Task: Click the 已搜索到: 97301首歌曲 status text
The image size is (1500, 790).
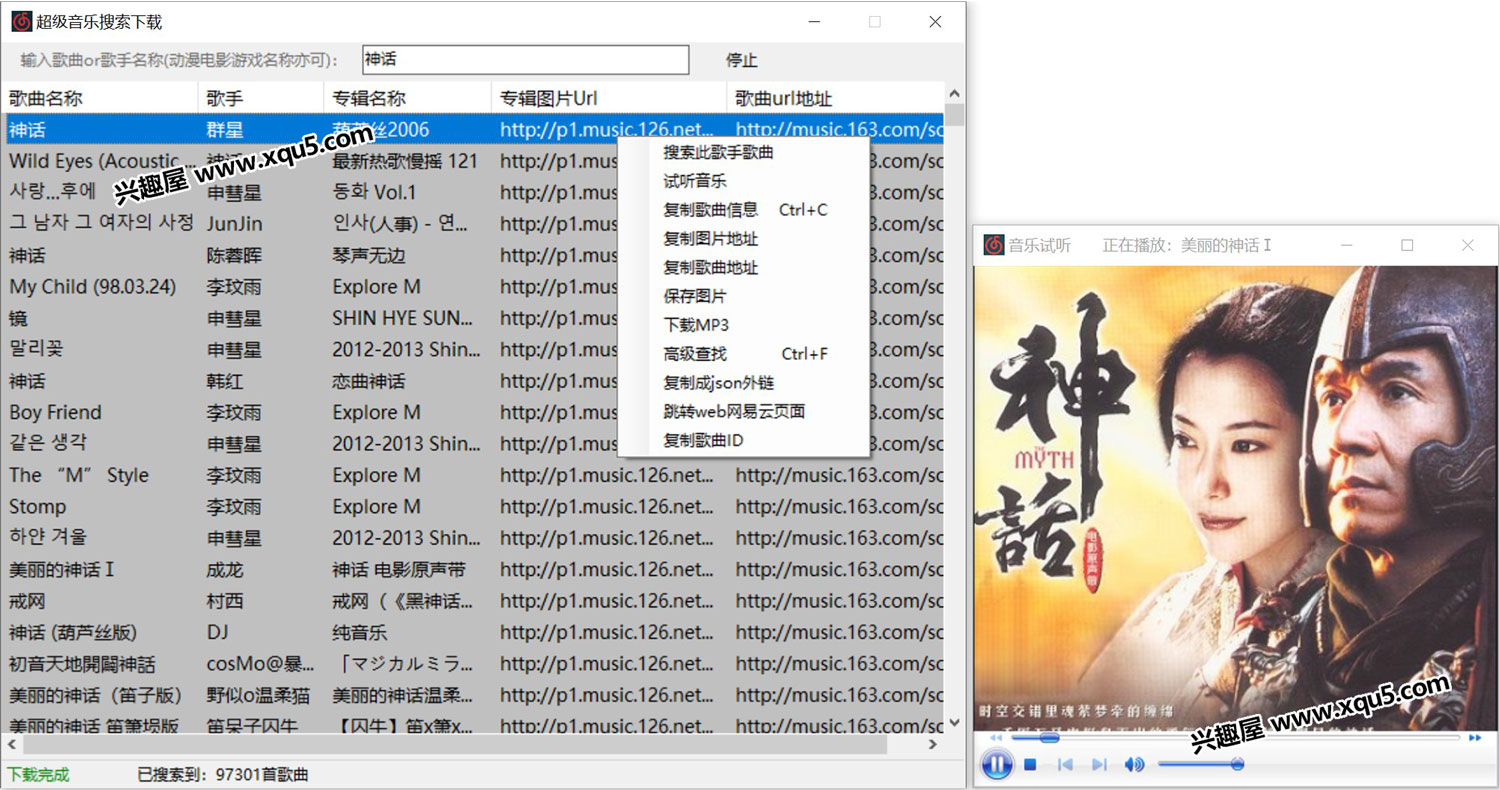Action: (223, 775)
